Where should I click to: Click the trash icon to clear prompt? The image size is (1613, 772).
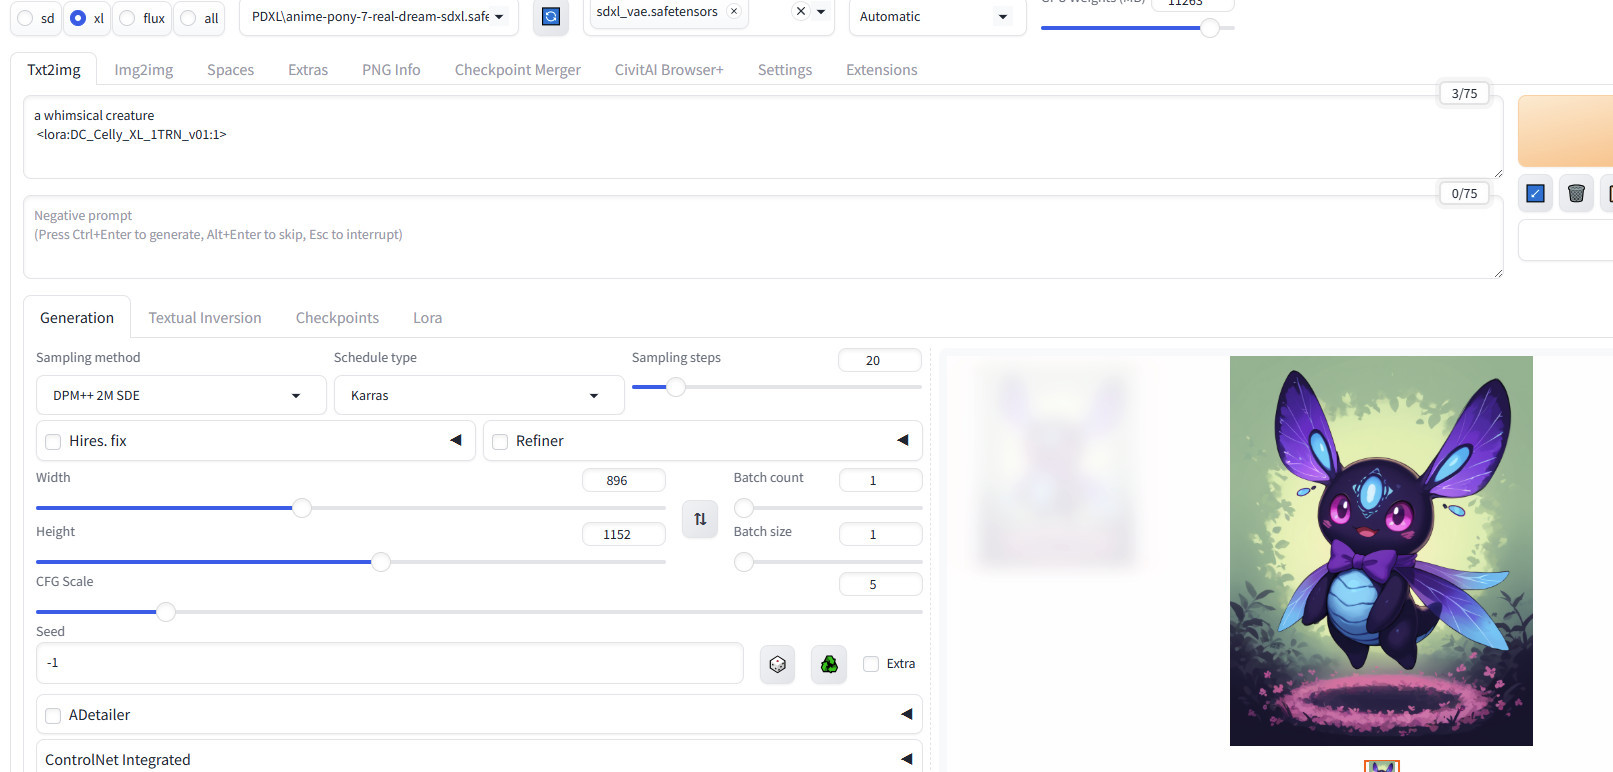pyautogui.click(x=1576, y=193)
